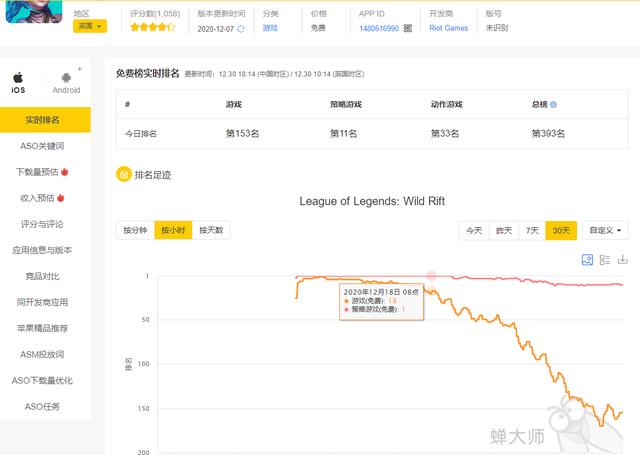Click the 策略游戏 column header
The image size is (640, 455).
coord(346,104)
